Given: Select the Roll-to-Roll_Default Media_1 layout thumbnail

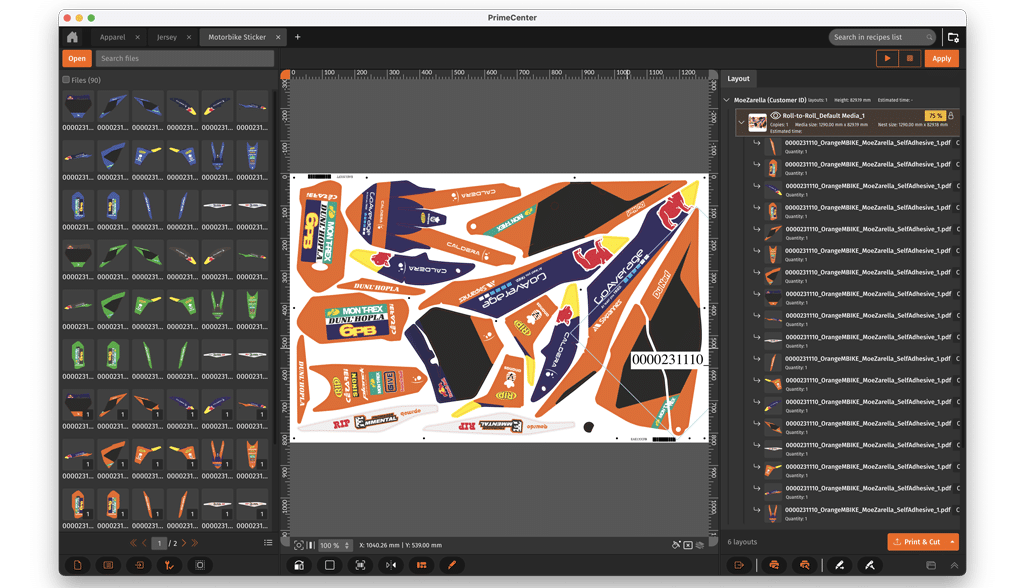Looking at the screenshot, I should coord(758,122).
